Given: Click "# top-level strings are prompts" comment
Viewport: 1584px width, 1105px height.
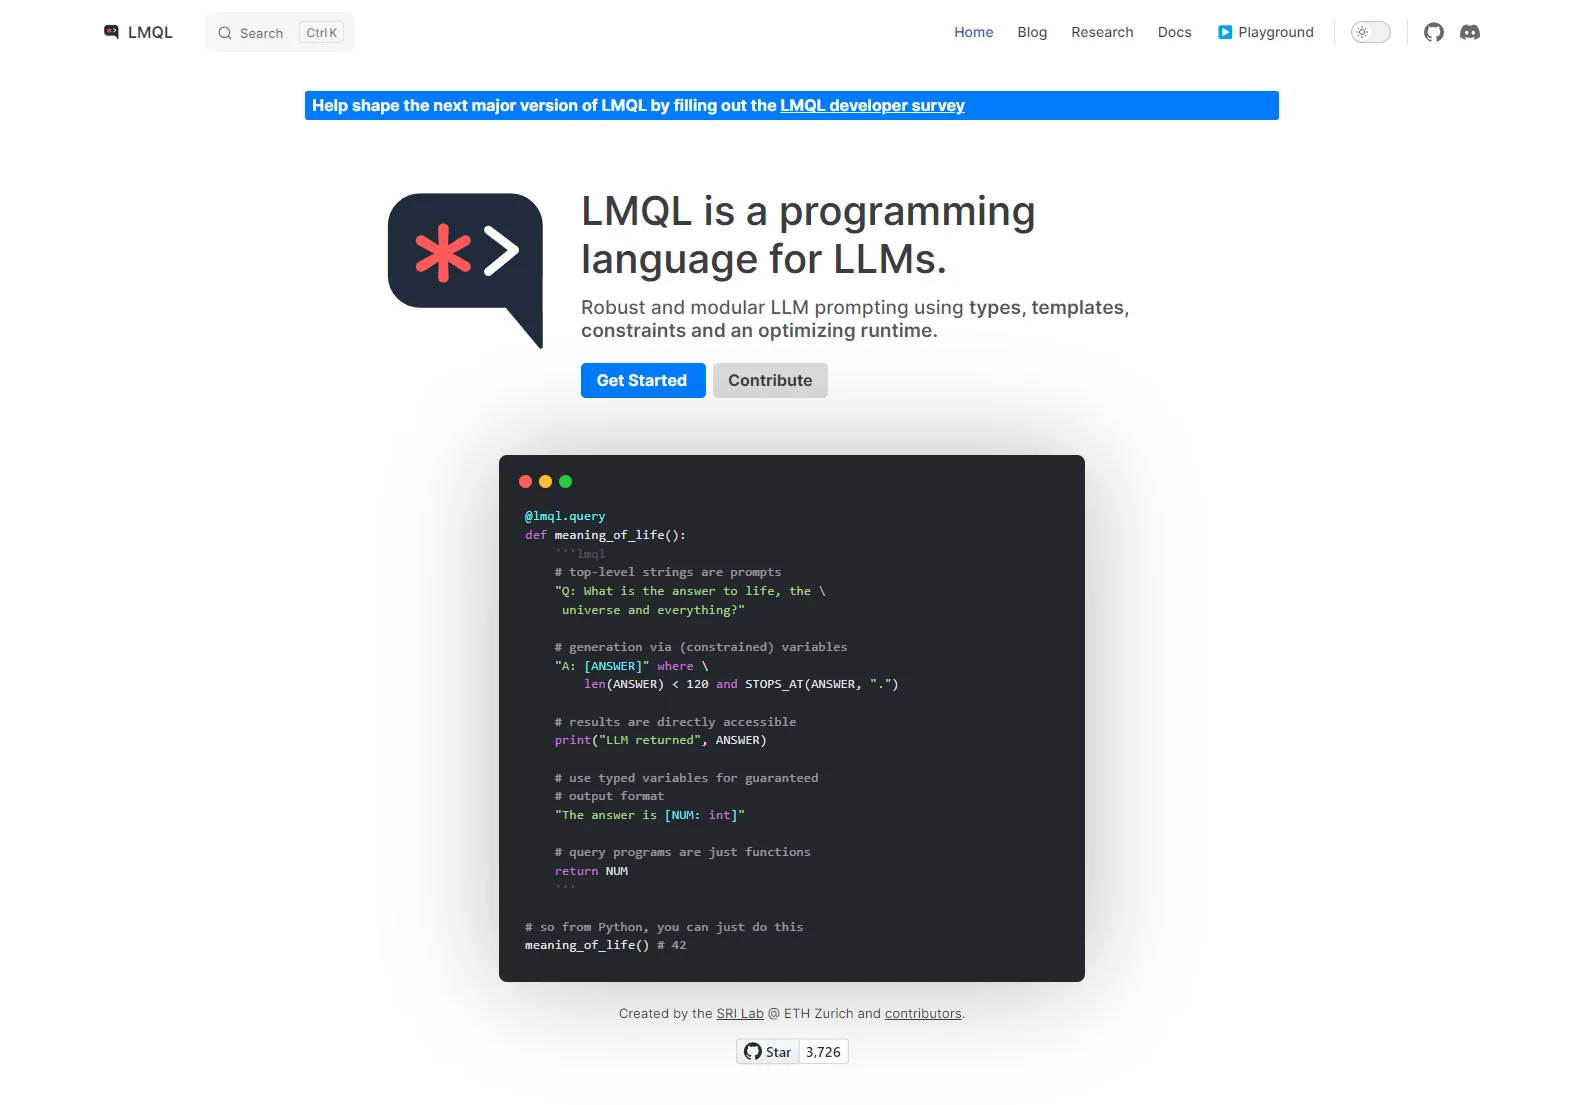Looking at the screenshot, I should 668,572.
